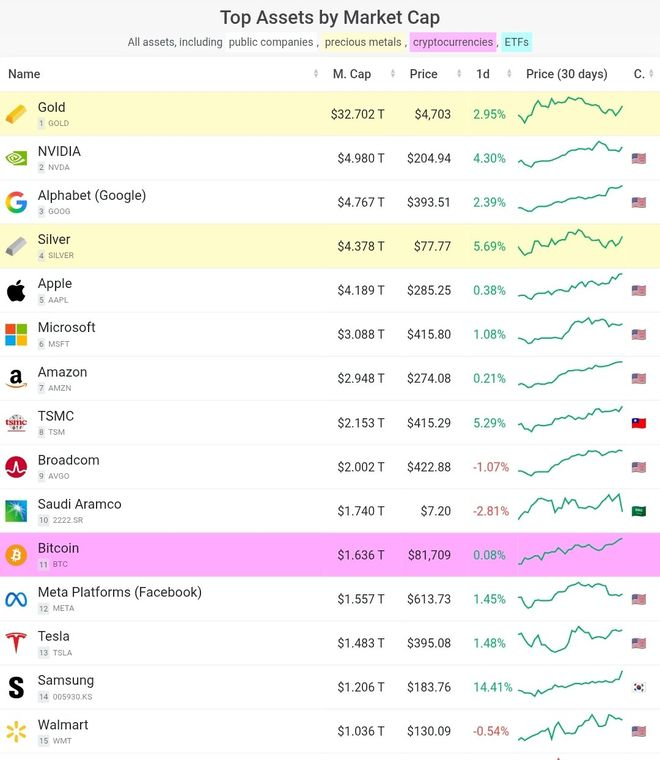Click the Gold bar icon
Screen dimensions: 660x760
[16, 114]
